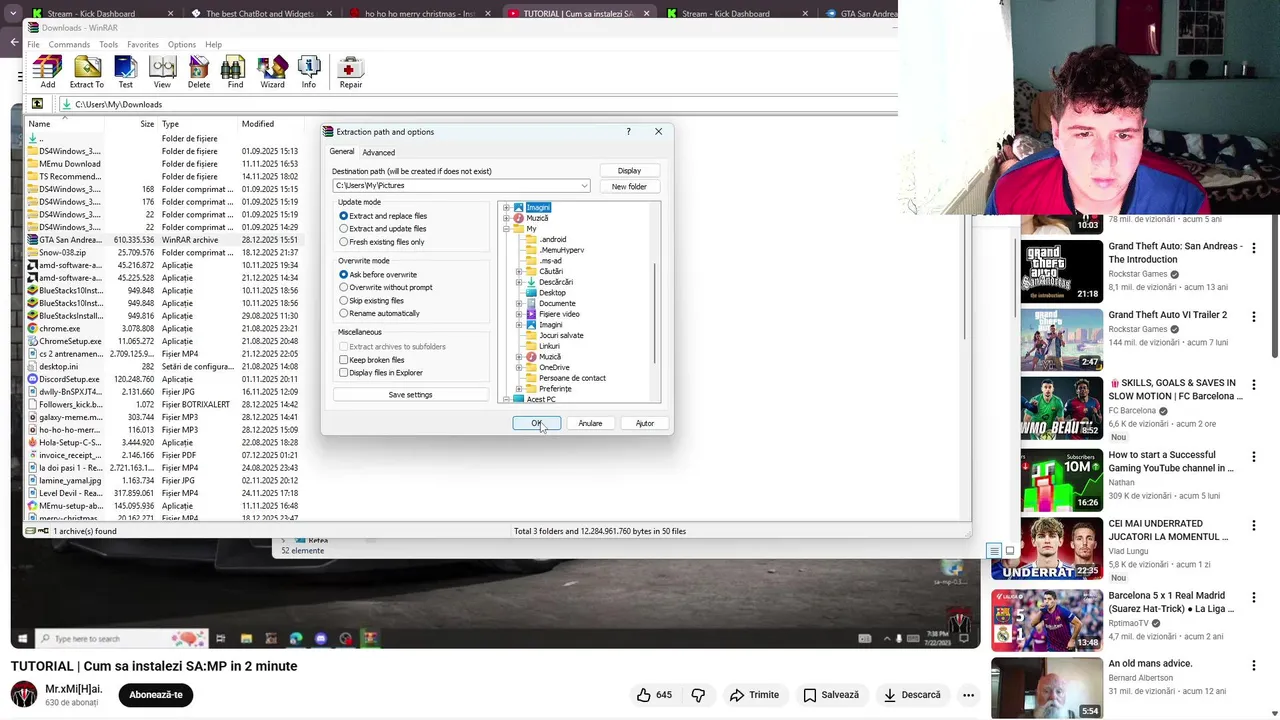Click the Abonează-te subscribe button
The width and height of the screenshot is (1280, 720).
[x=156, y=695]
